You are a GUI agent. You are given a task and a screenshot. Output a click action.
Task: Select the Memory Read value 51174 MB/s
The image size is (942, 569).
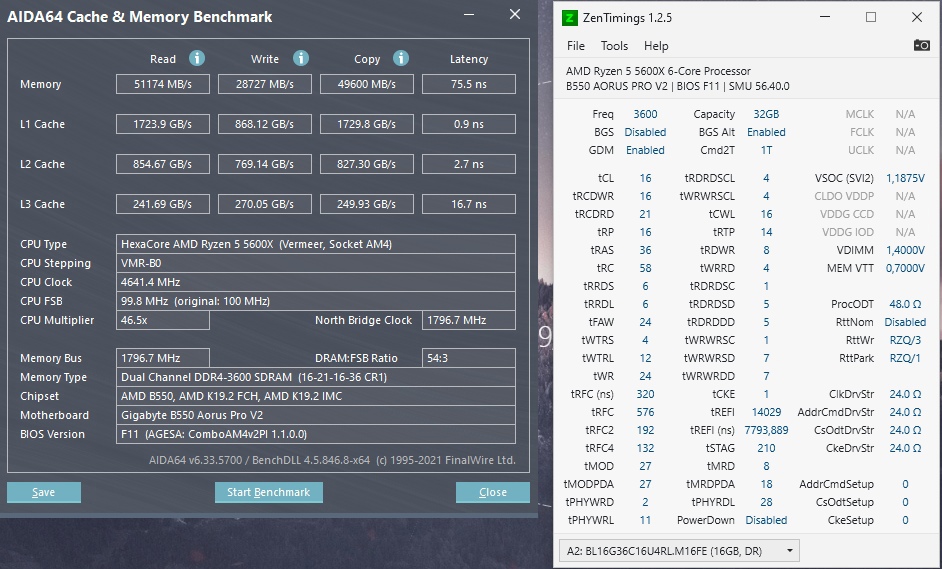(x=163, y=84)
